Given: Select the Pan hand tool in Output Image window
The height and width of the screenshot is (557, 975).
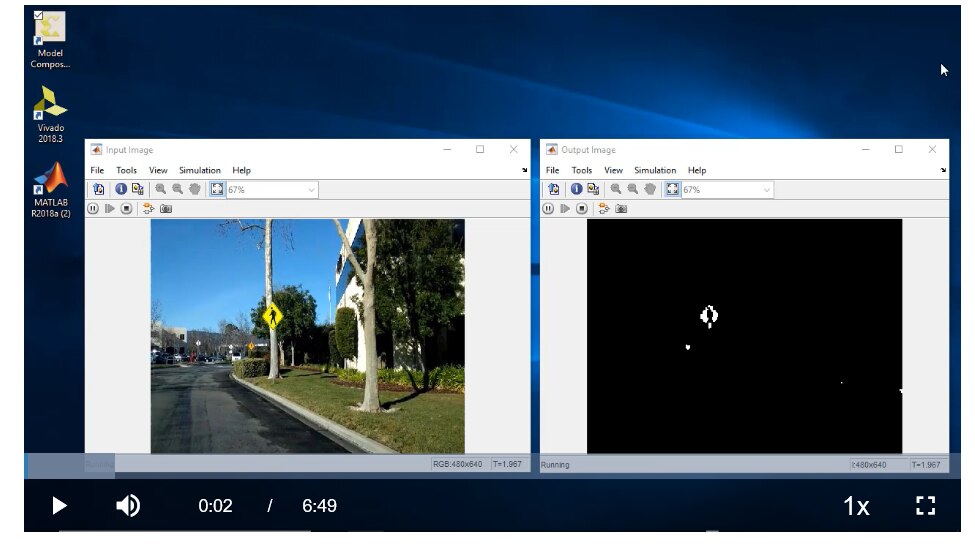Looking at the screenshot, I should coord(650,189).
